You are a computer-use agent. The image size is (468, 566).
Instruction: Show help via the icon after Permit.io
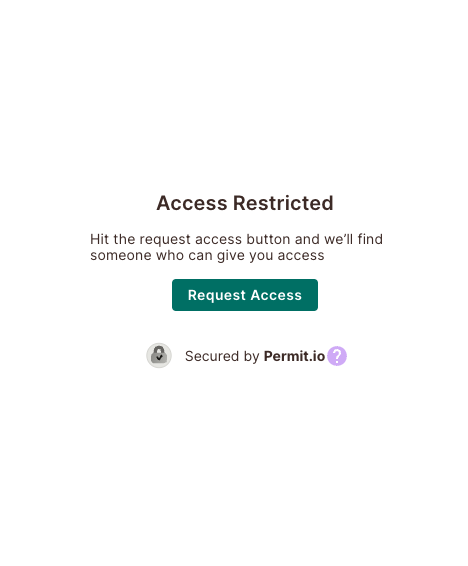pos(337,356)
